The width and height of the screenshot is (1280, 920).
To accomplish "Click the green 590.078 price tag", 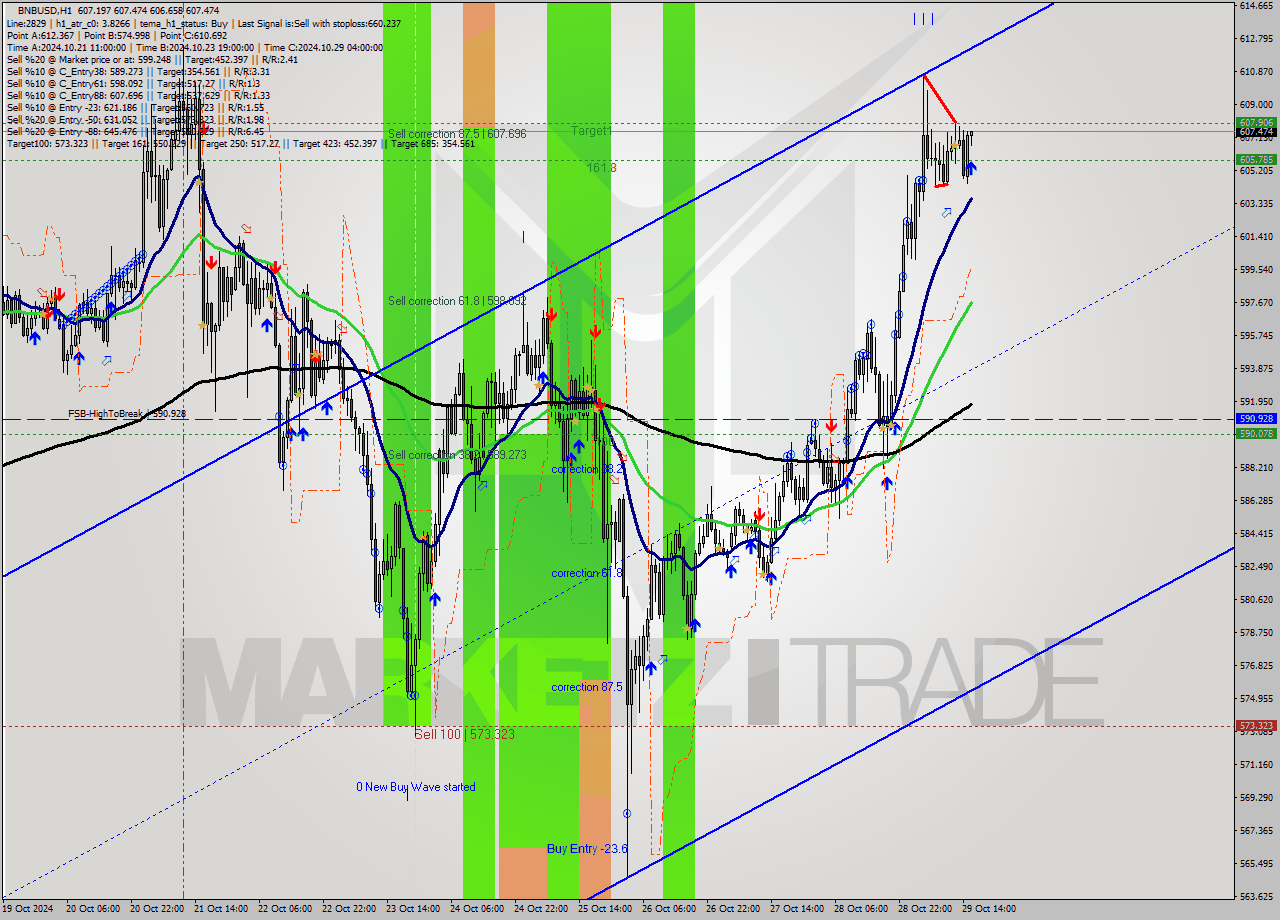I will [x=1256, y=433].
